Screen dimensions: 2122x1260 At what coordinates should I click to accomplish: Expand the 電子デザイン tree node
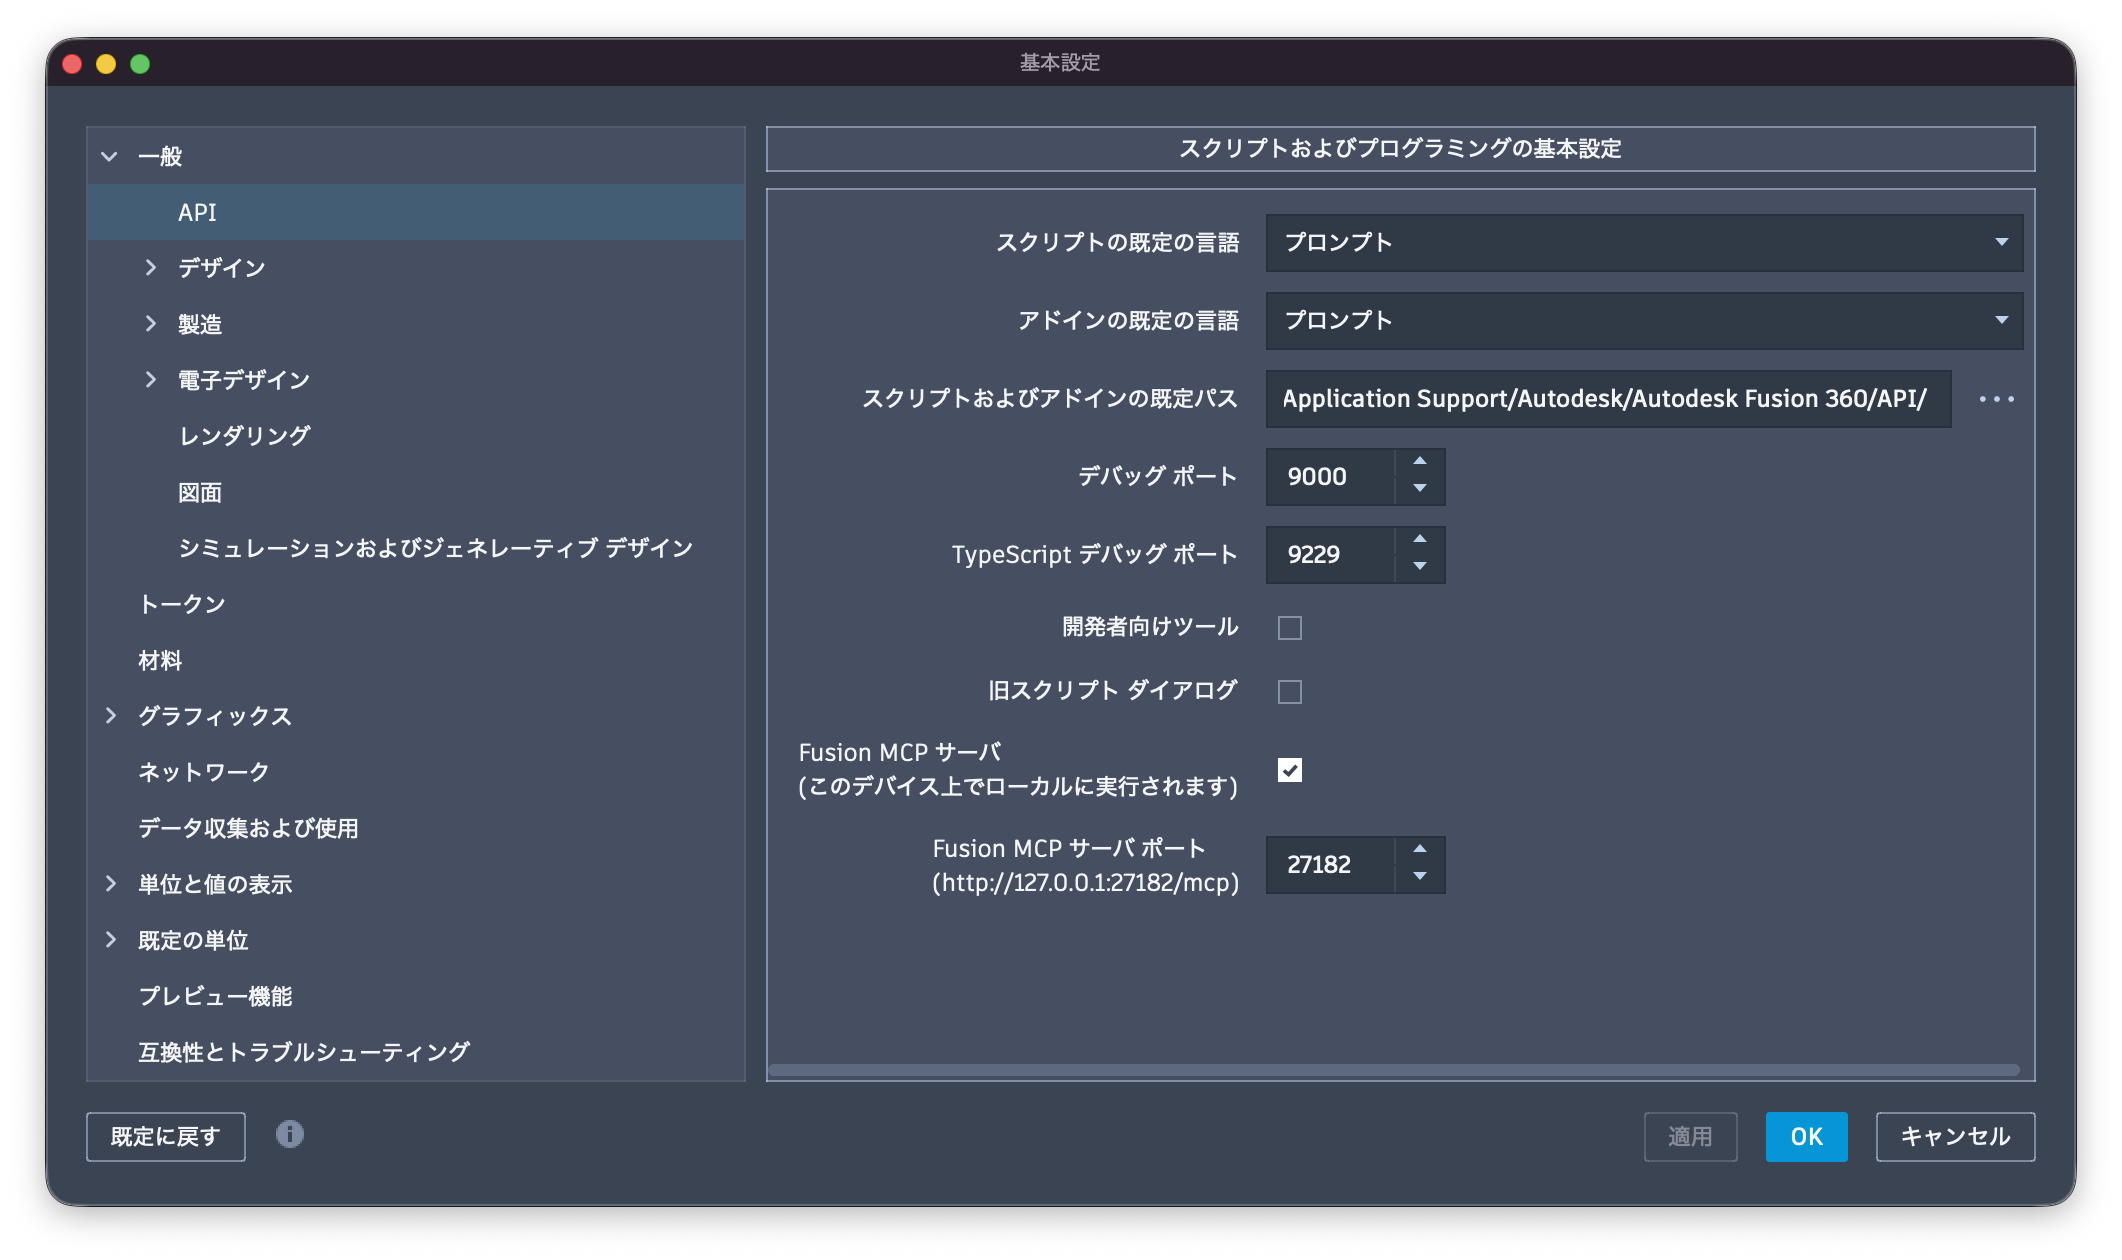[x=150, y=380]
